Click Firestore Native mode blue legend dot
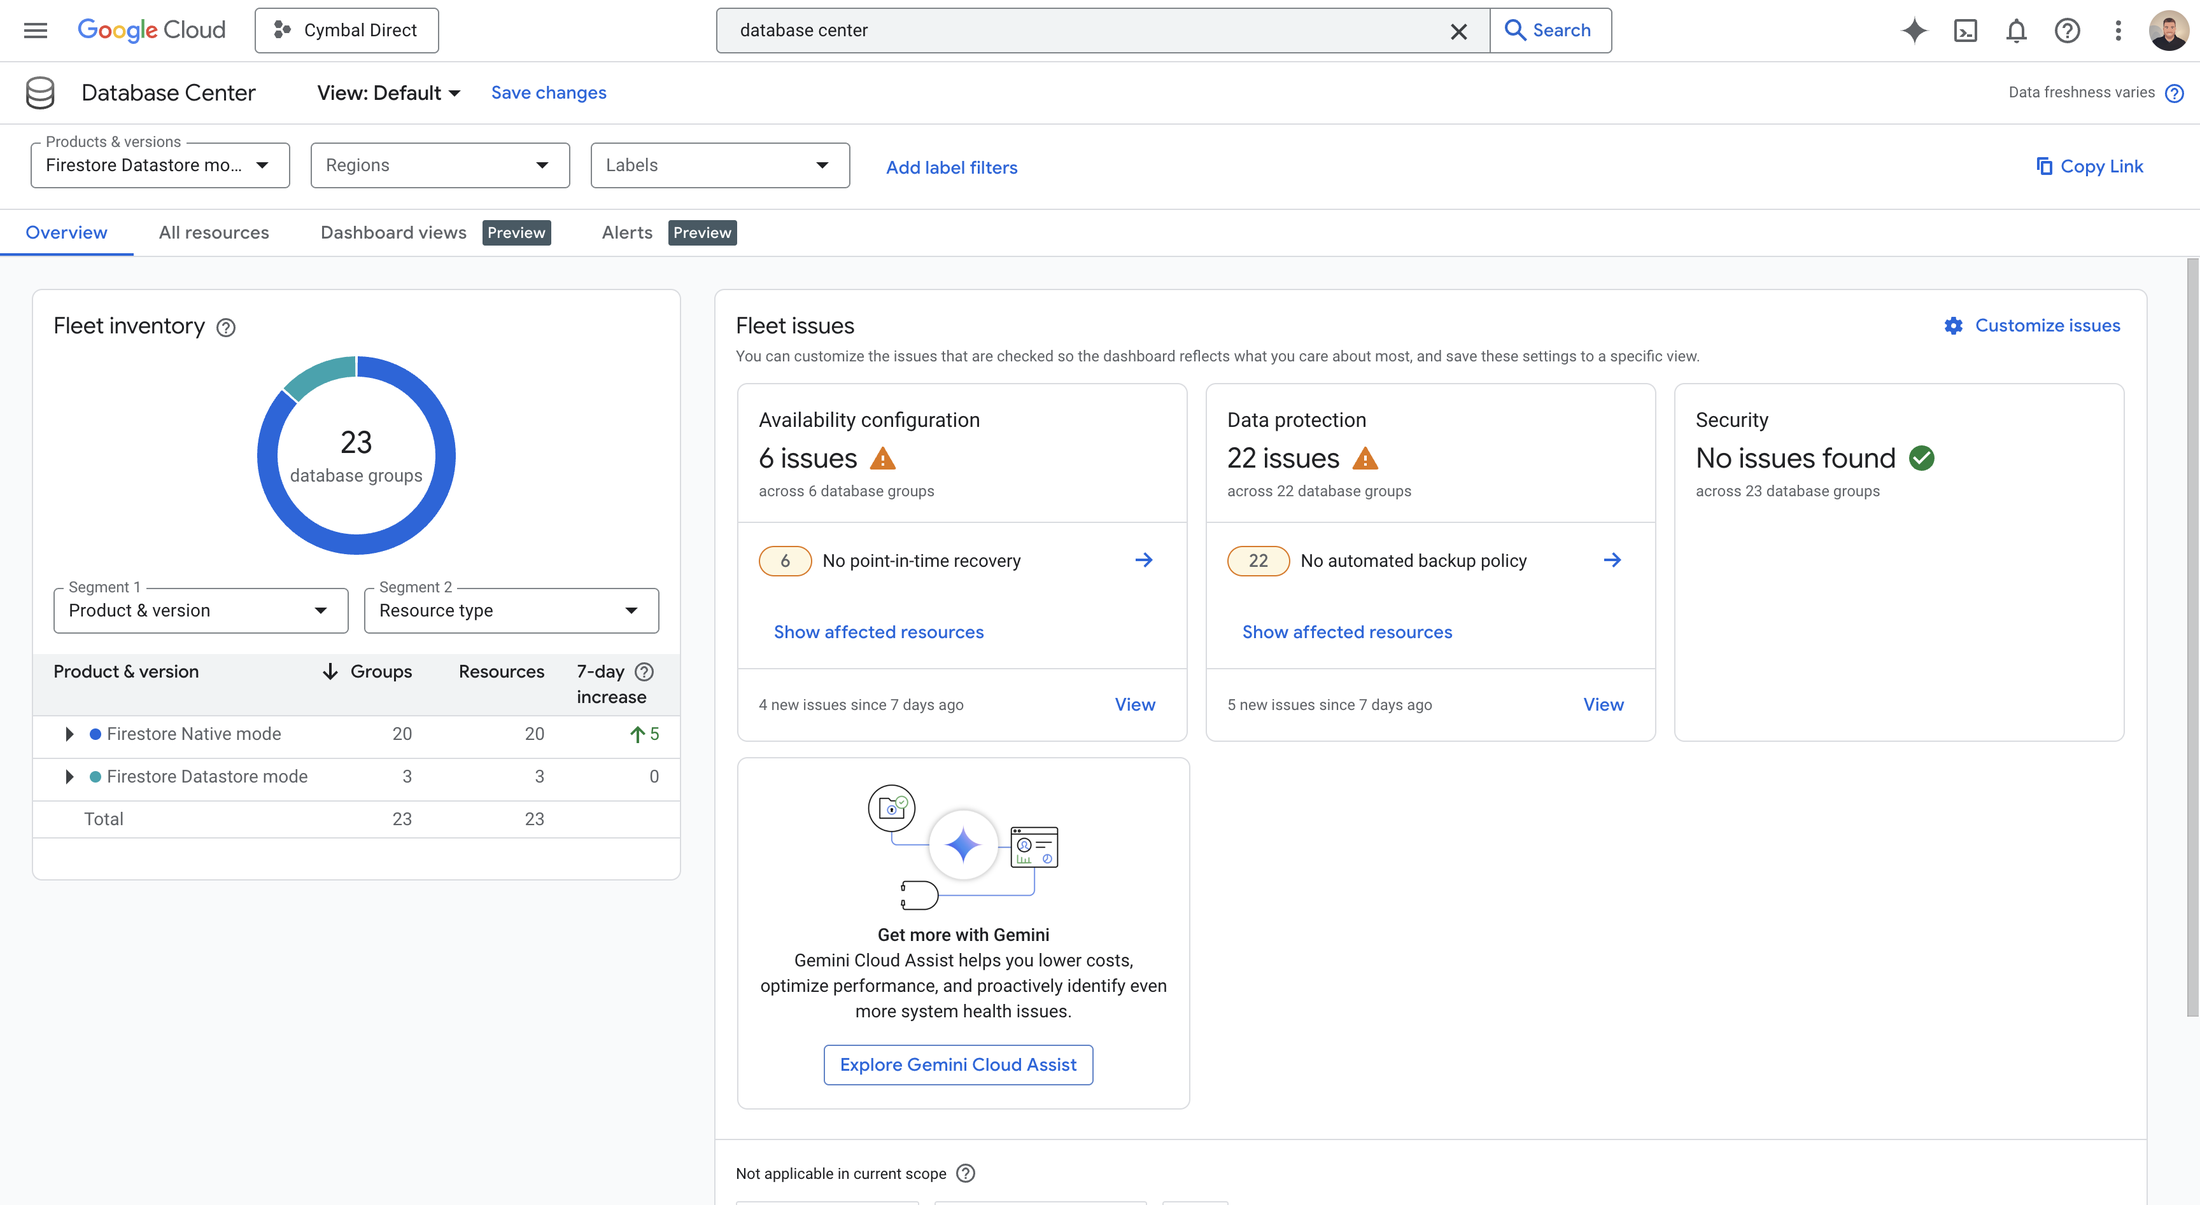This screenshot has height=1205, width=2200. (x=96, y=734)
